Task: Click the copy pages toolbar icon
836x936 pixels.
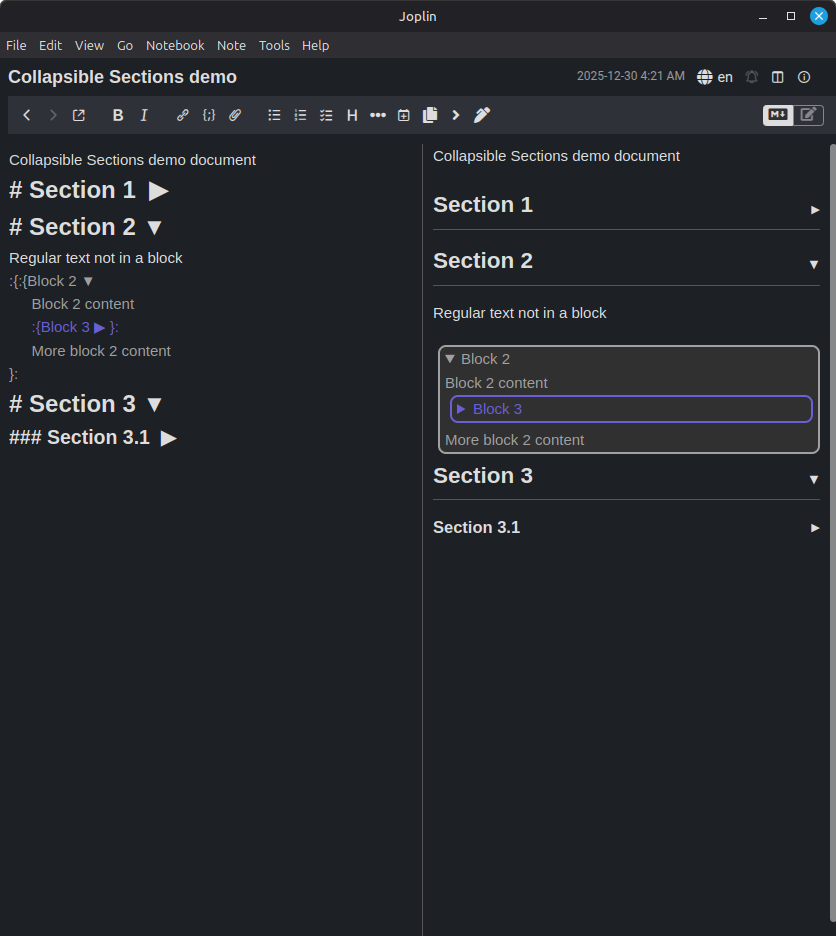Action: [430, 115]
